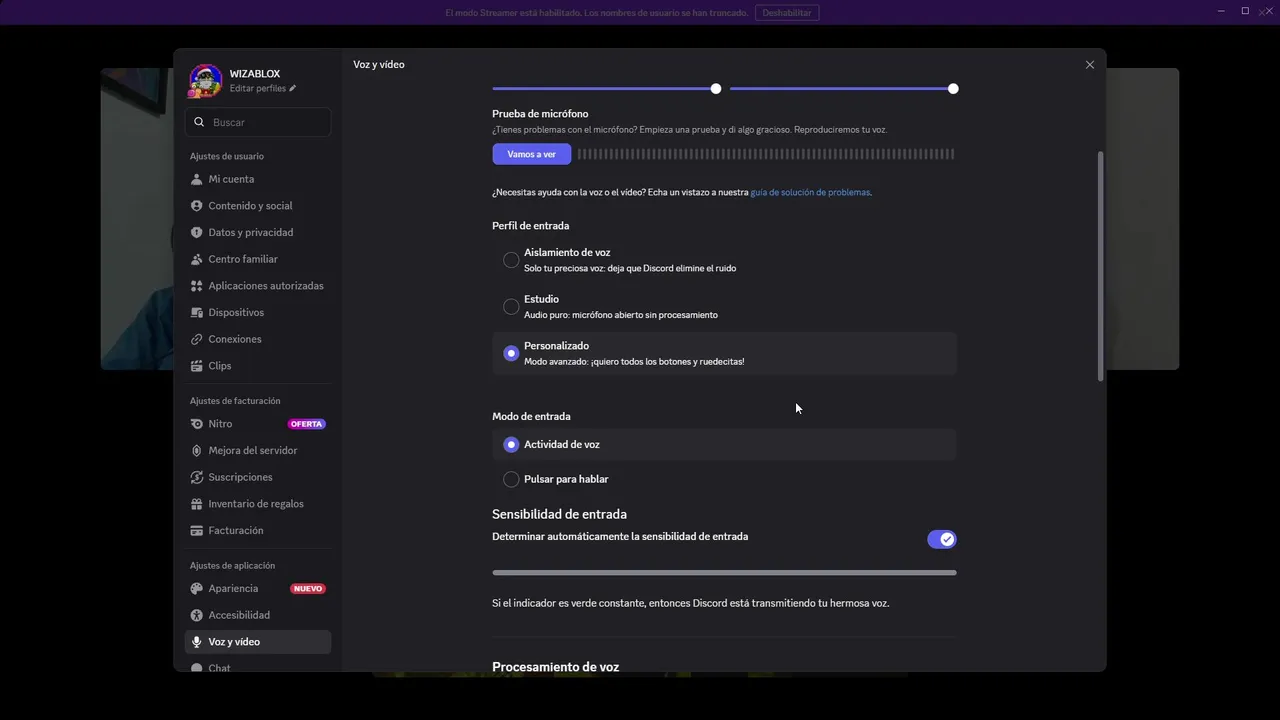Viewport: 1280px width, 720px height.
Task: Open Centro familiar settings
Action: pos(258,259)
